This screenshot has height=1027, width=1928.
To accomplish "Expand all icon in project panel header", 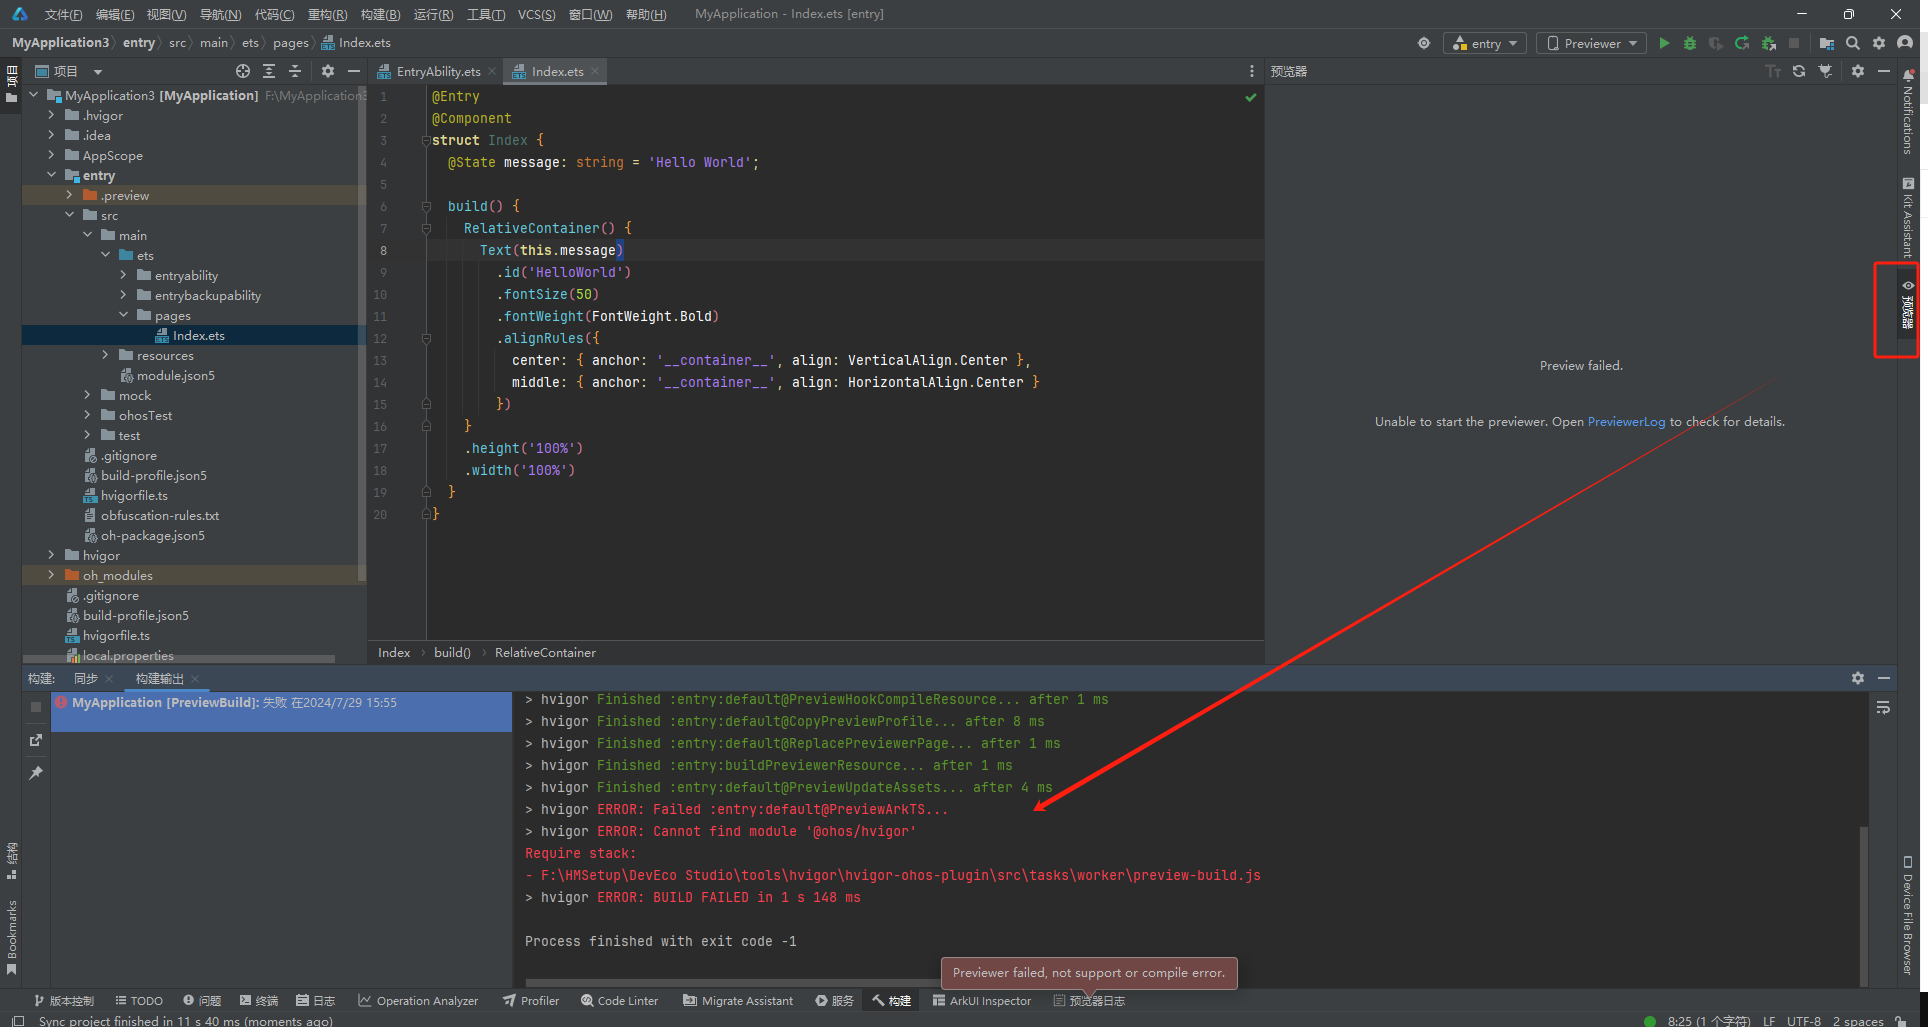I will tap(269, 71).
